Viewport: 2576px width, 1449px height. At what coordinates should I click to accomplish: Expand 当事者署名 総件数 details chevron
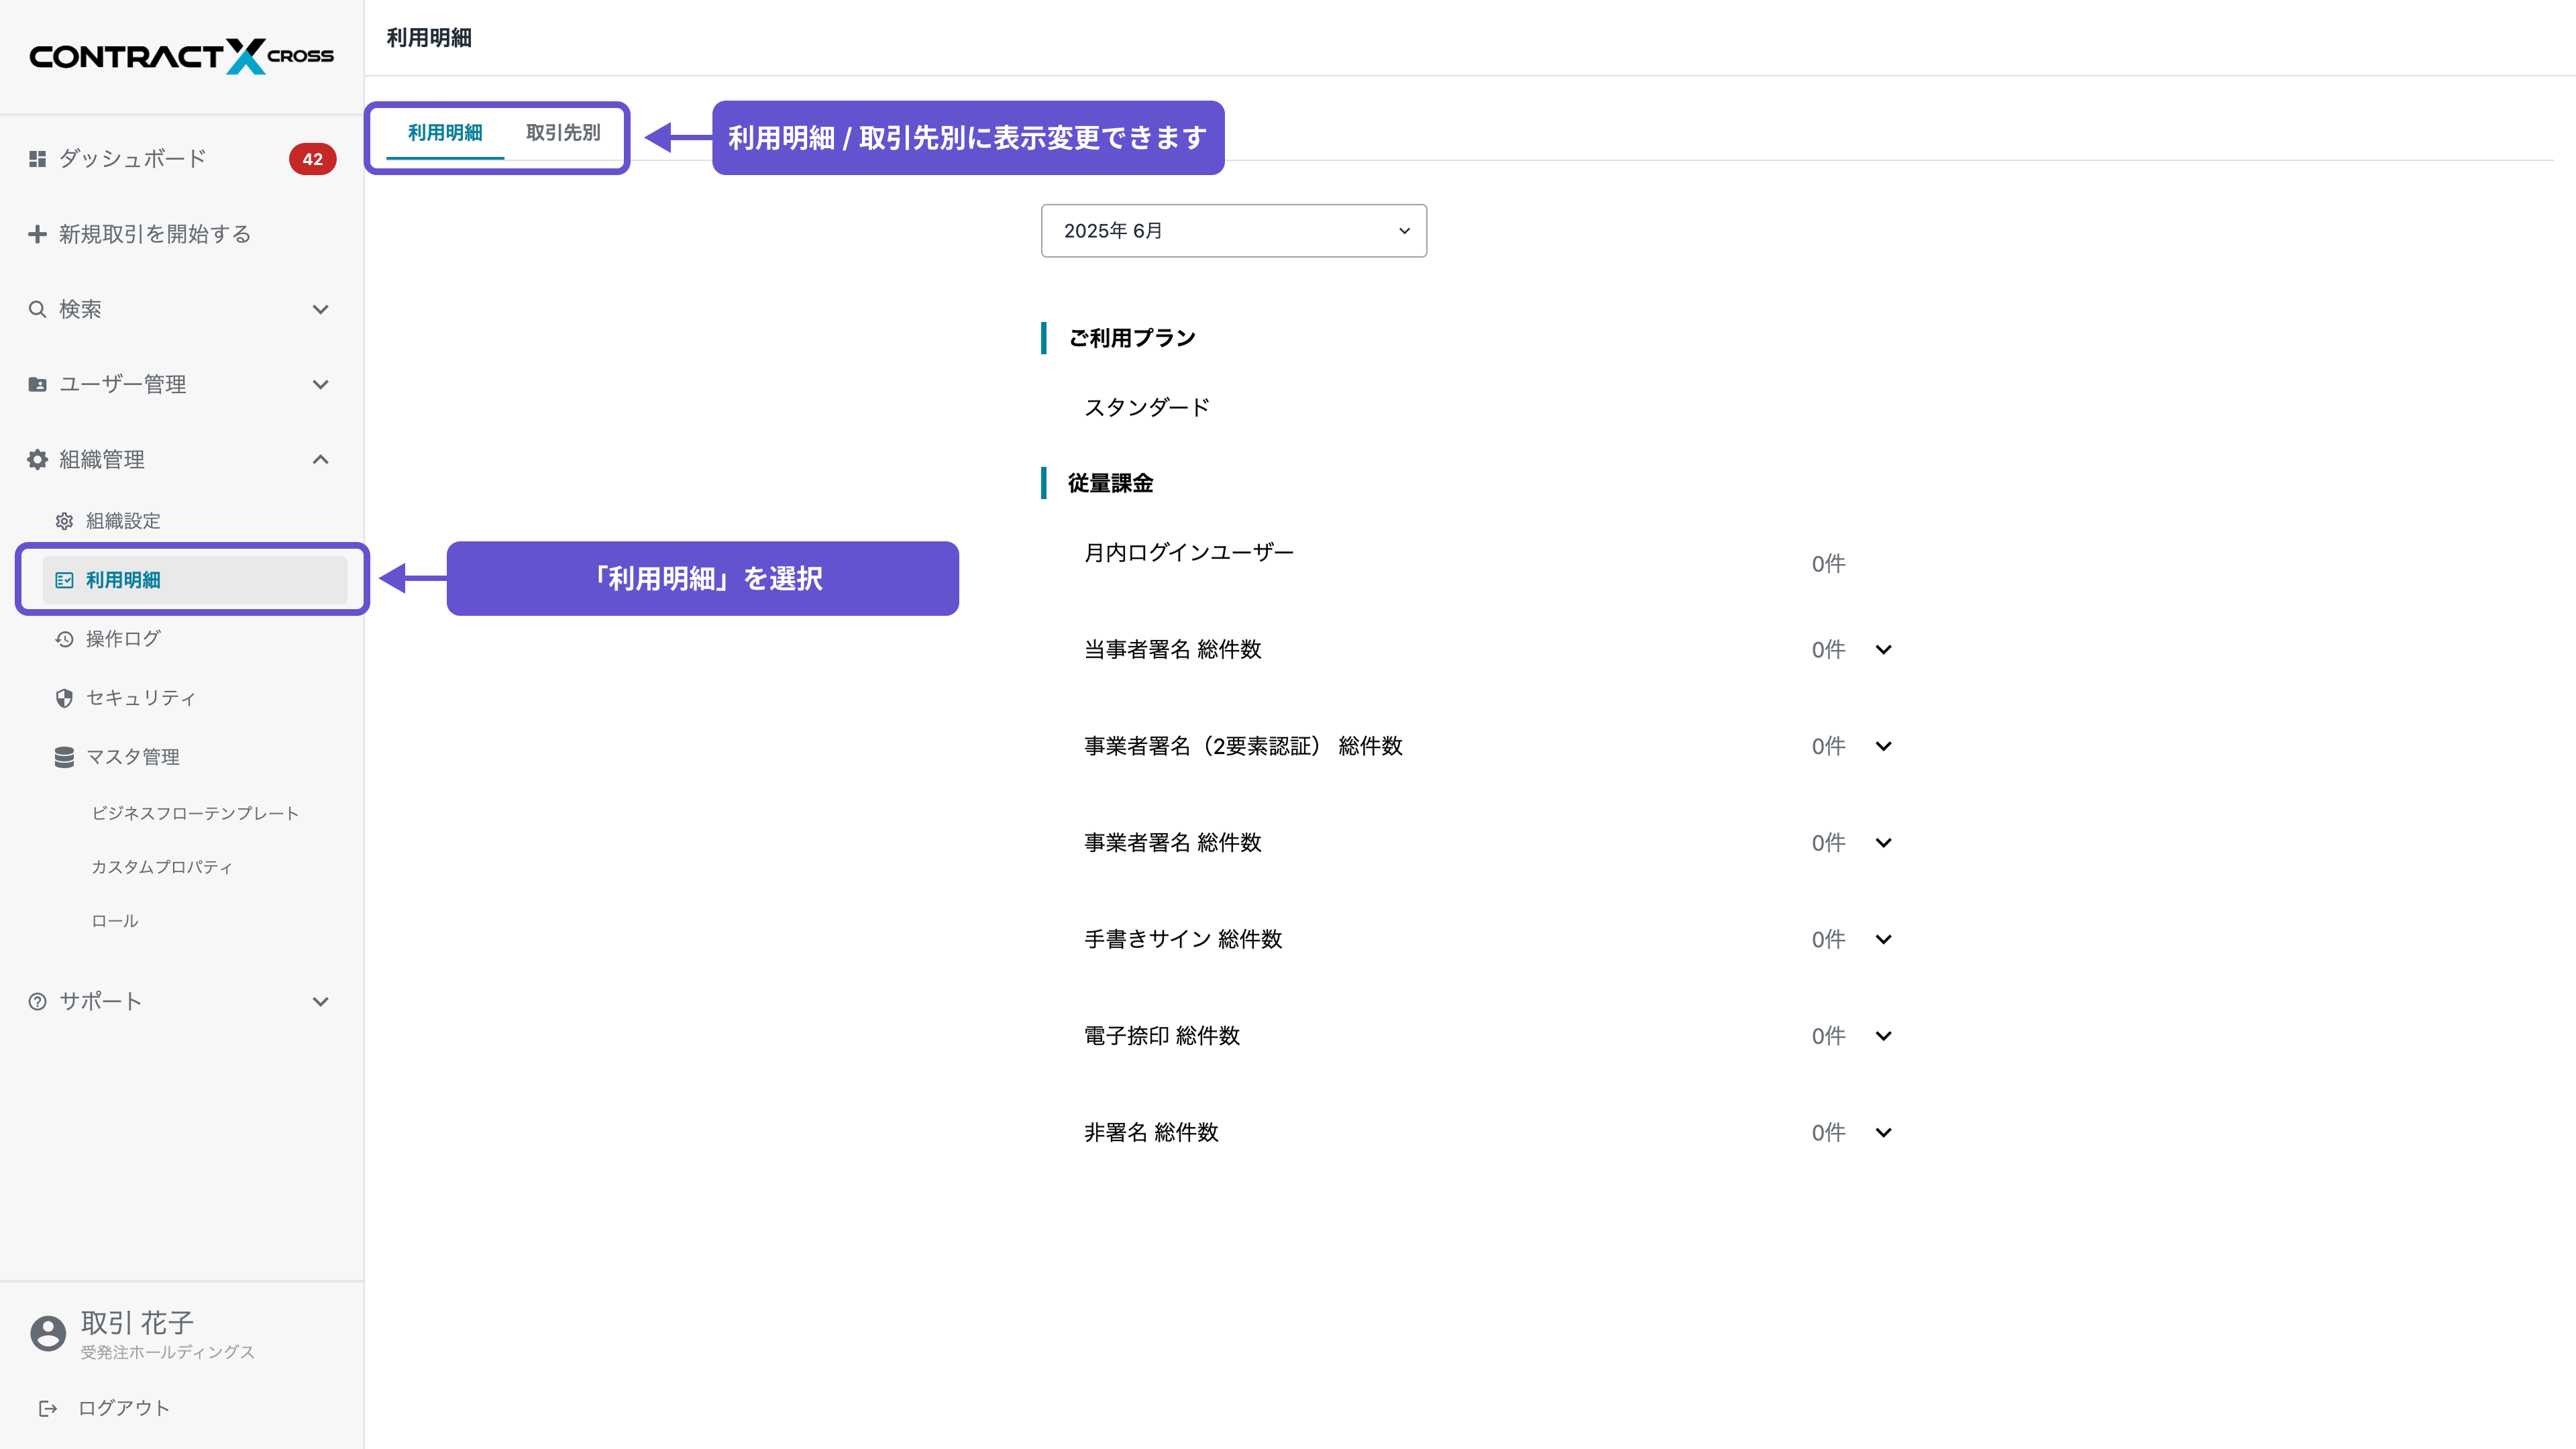click(x=1884, y=649)
